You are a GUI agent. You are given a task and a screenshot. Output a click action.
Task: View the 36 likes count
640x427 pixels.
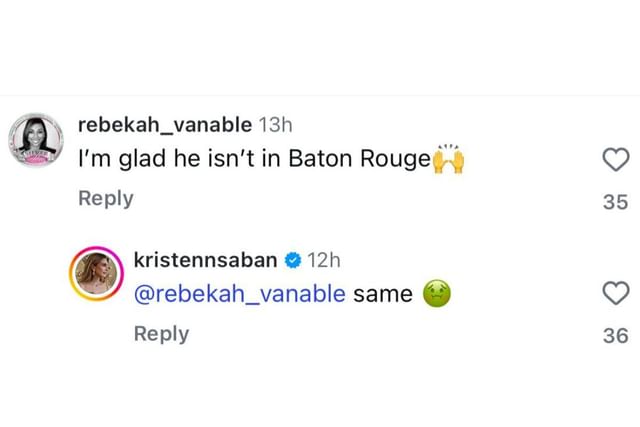point(616,336)
